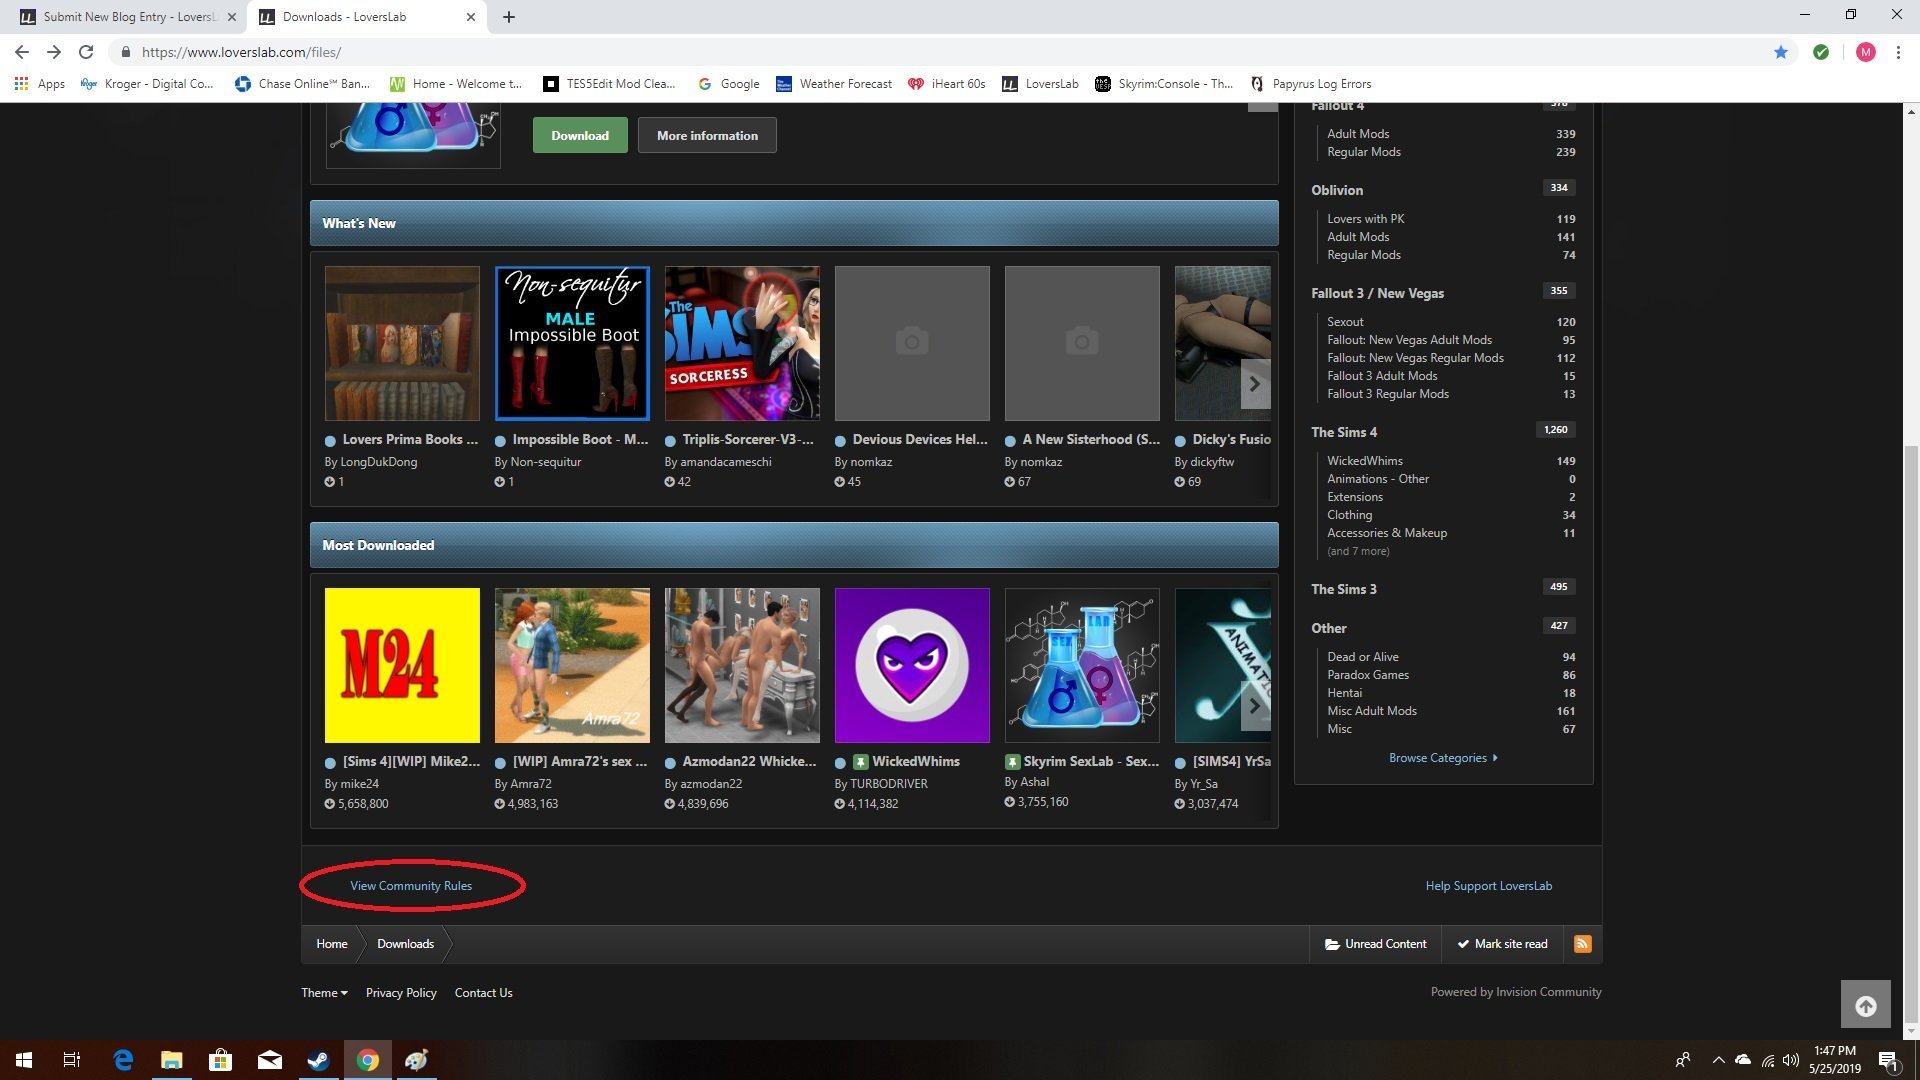Open the Mail app from the taskbar

(270, 1060)
